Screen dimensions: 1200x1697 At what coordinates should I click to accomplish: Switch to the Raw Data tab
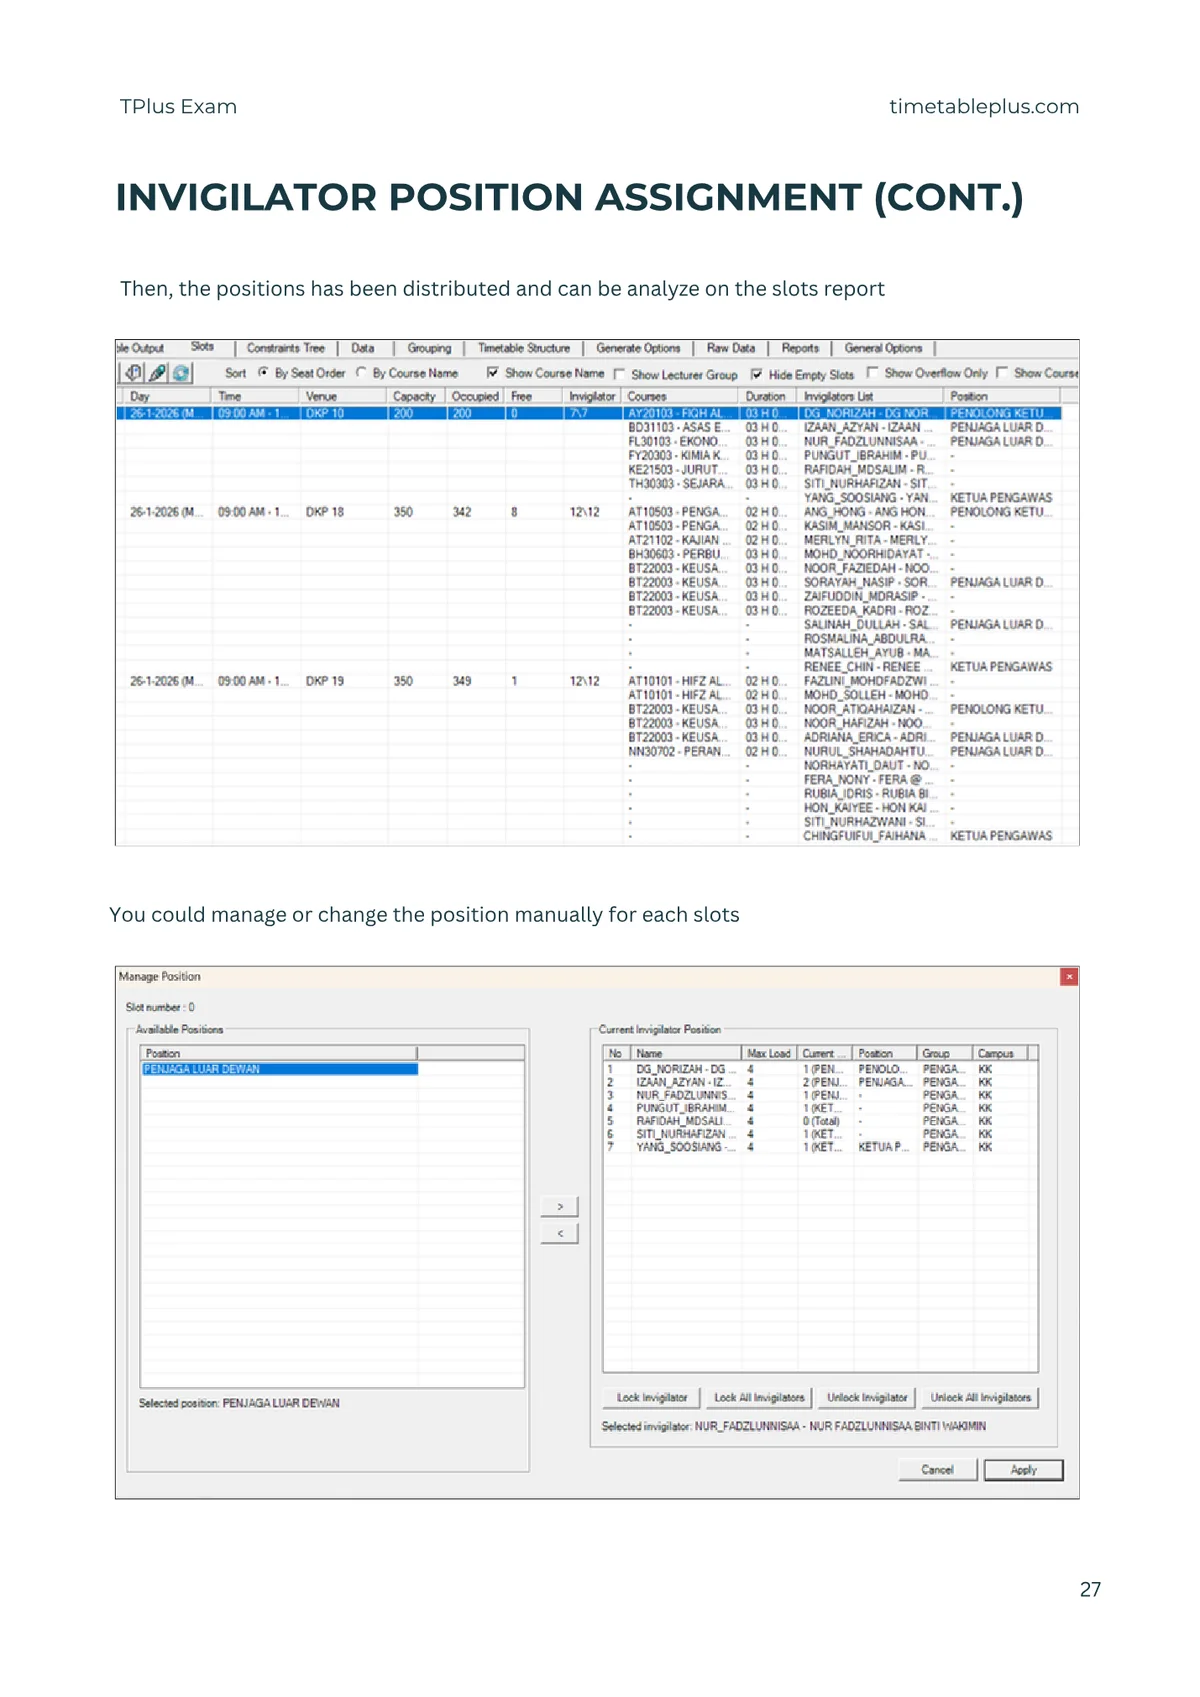pyautogui.click(x=731, y=348)
